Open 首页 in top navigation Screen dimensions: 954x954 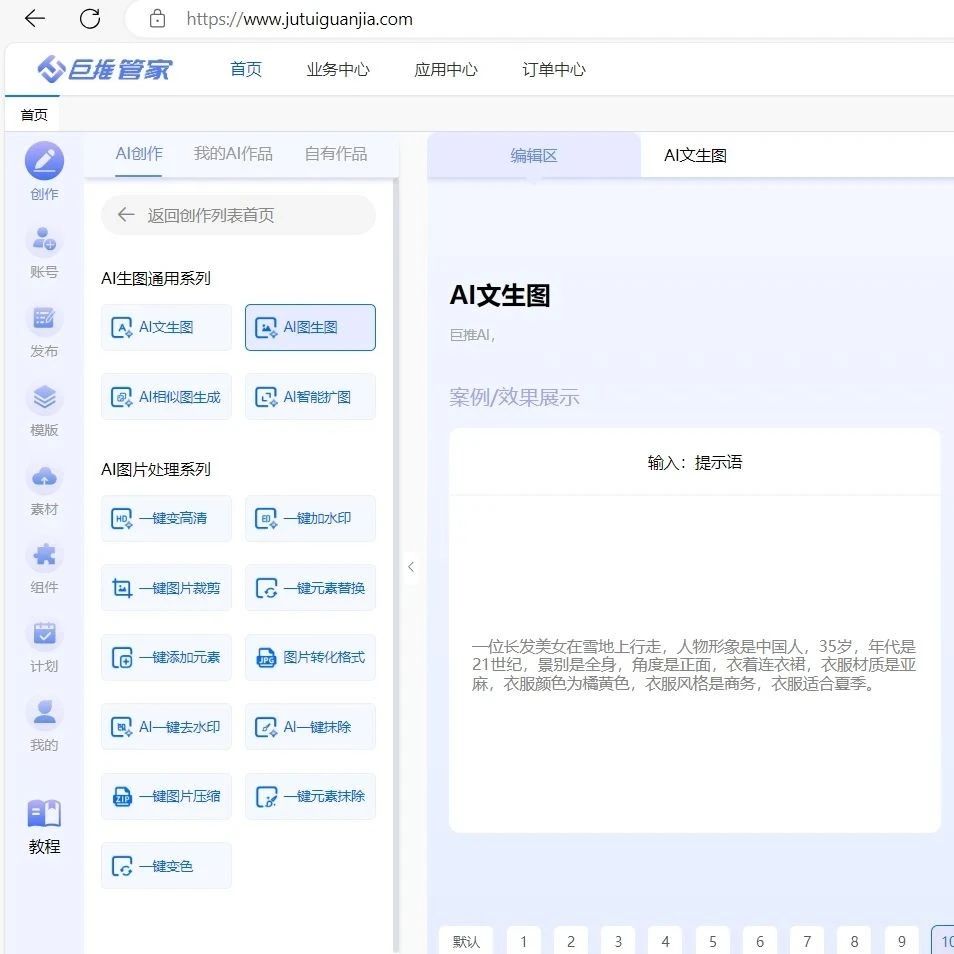(246, 69)
